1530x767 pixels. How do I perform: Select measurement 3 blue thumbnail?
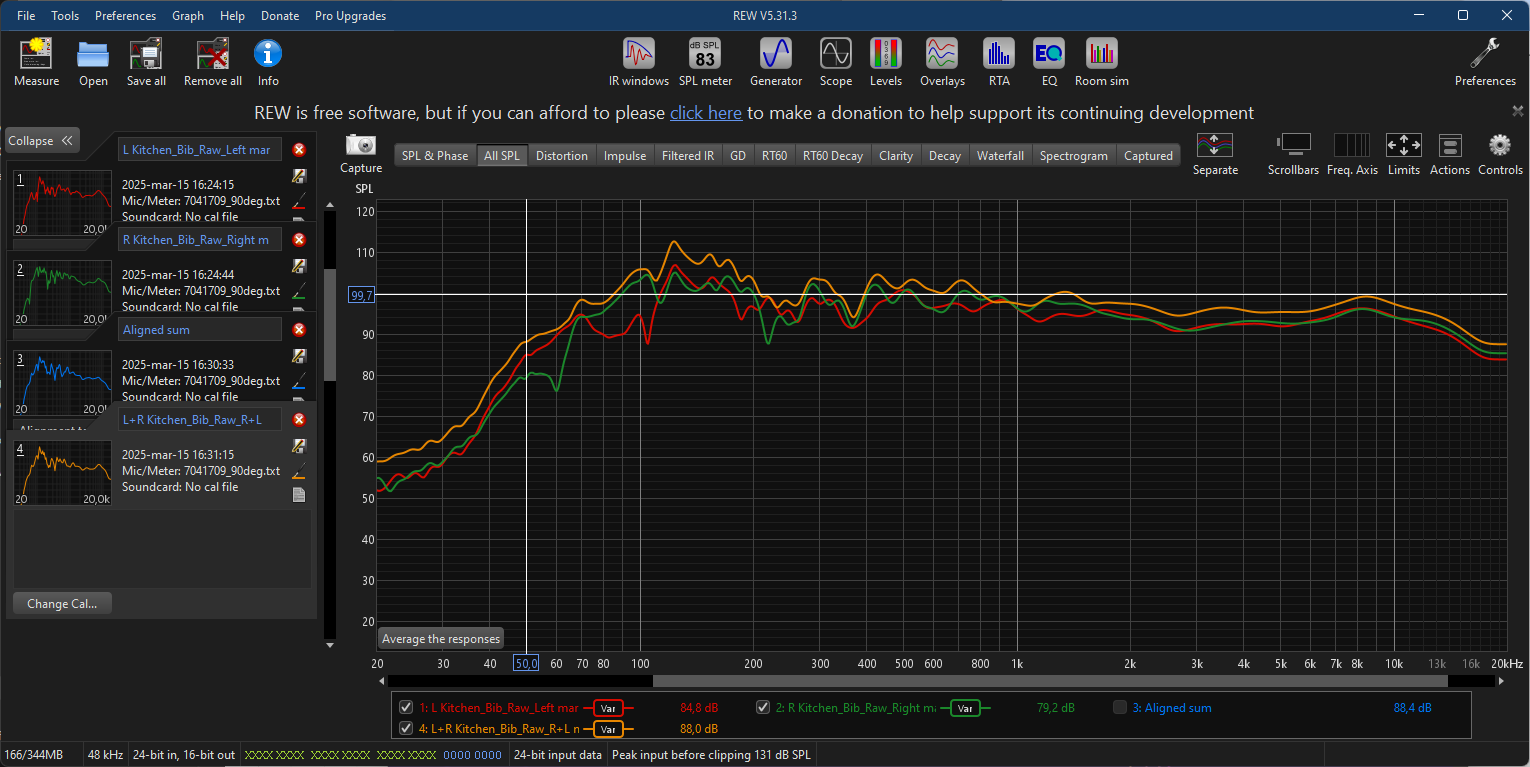[x=62, y=383]
